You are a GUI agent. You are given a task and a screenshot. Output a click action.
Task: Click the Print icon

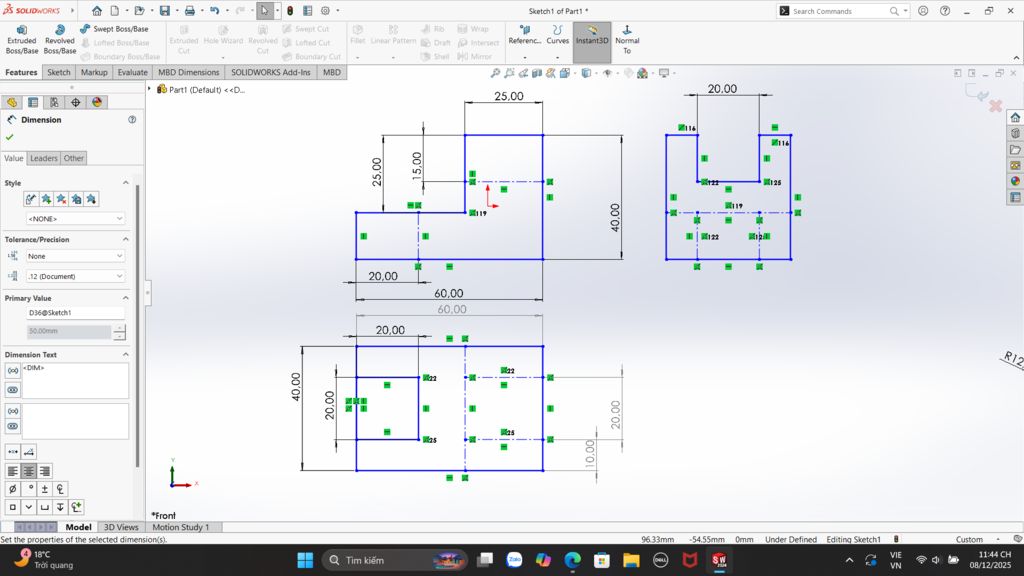pos(189,10)
